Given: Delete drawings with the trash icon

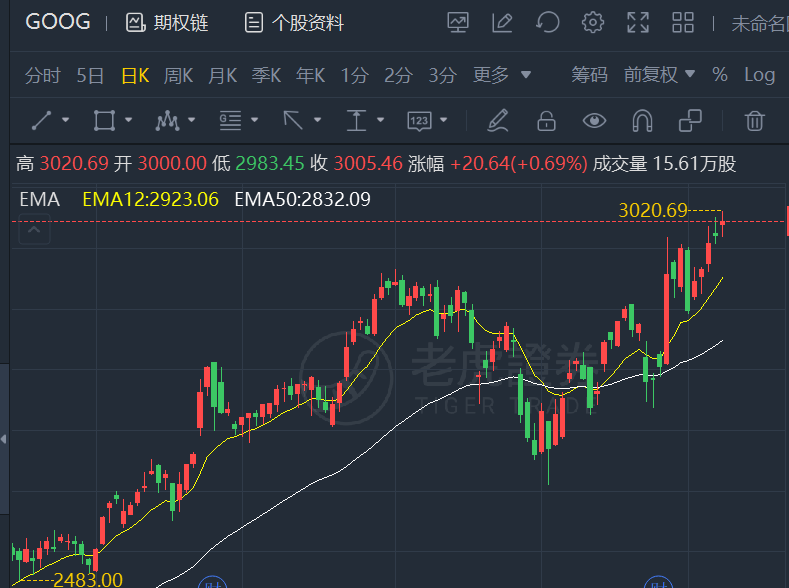Looking at the screenshot, I should click(755, 121).
